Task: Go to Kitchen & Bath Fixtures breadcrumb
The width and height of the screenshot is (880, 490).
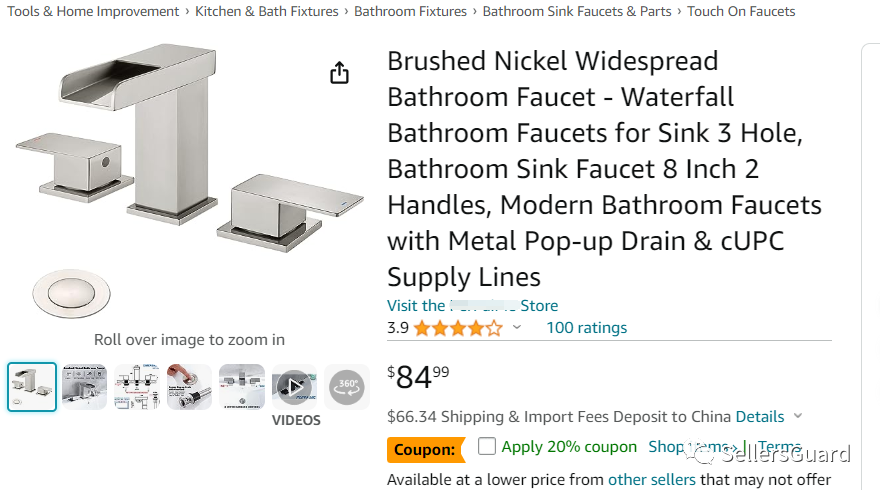Action: click(267, 12)
